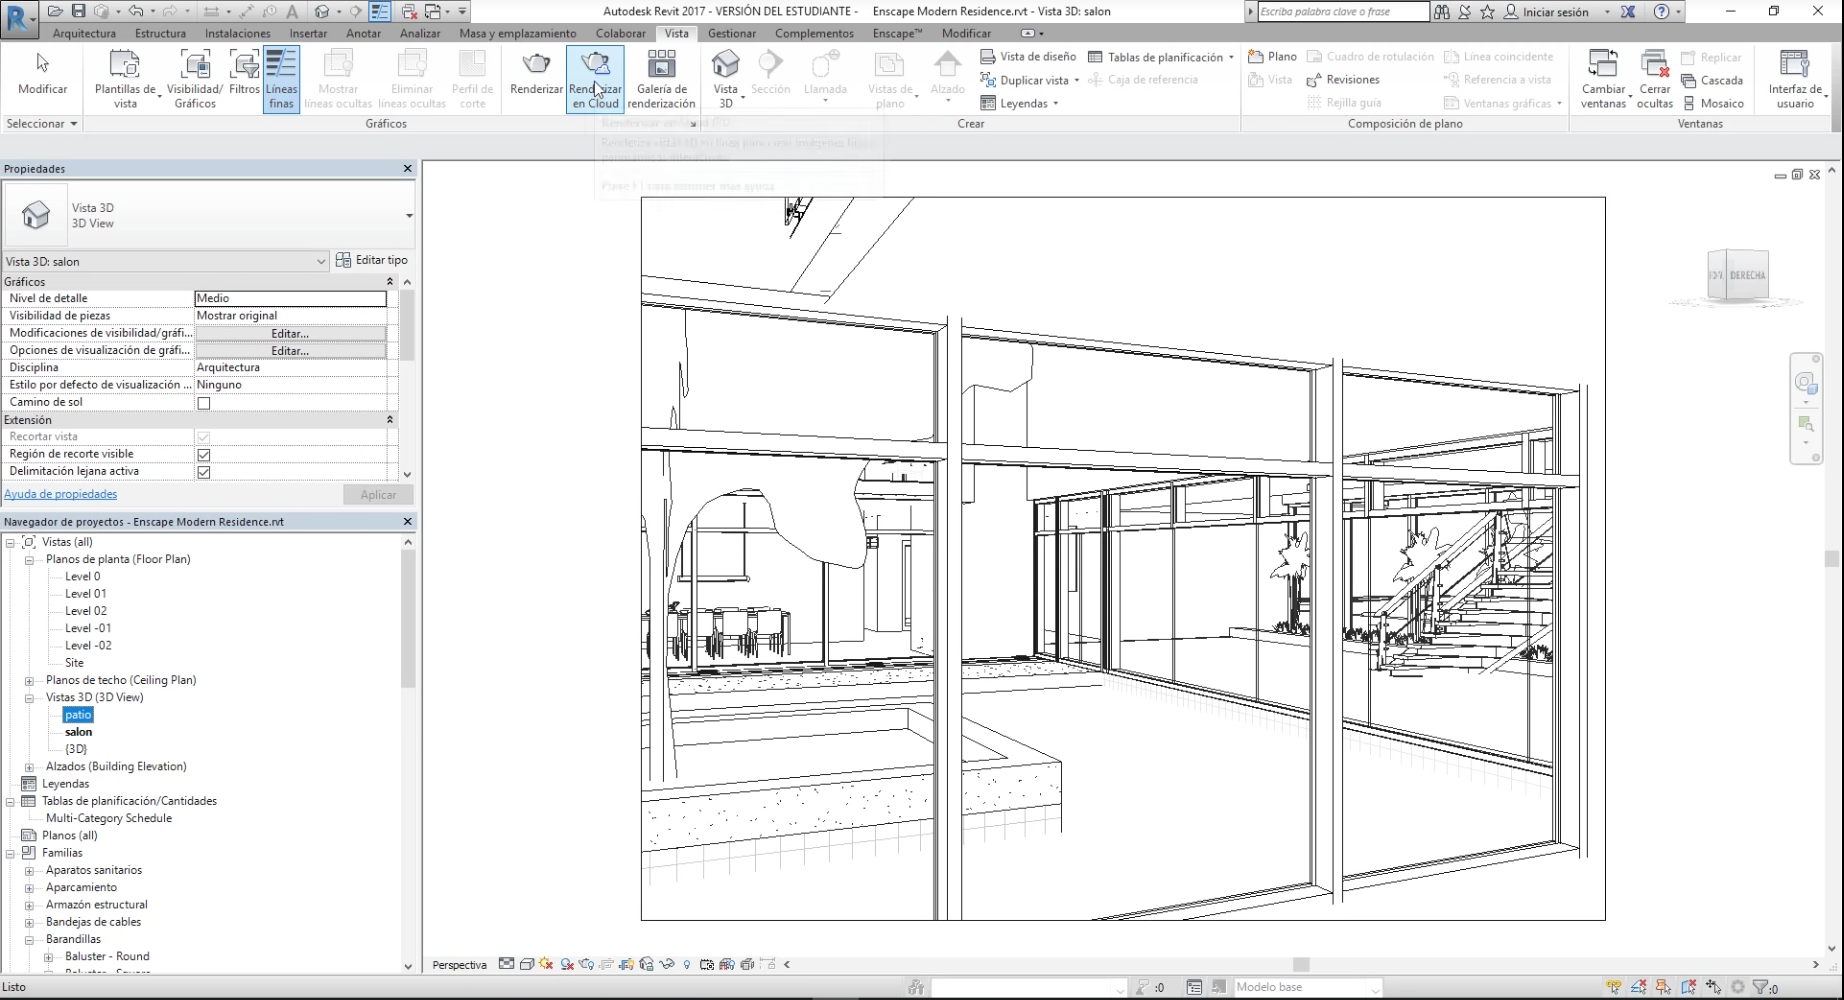Open Visibilidad/Gráficos settings
Viewport: 1844px width, 1000px height.
195,66
